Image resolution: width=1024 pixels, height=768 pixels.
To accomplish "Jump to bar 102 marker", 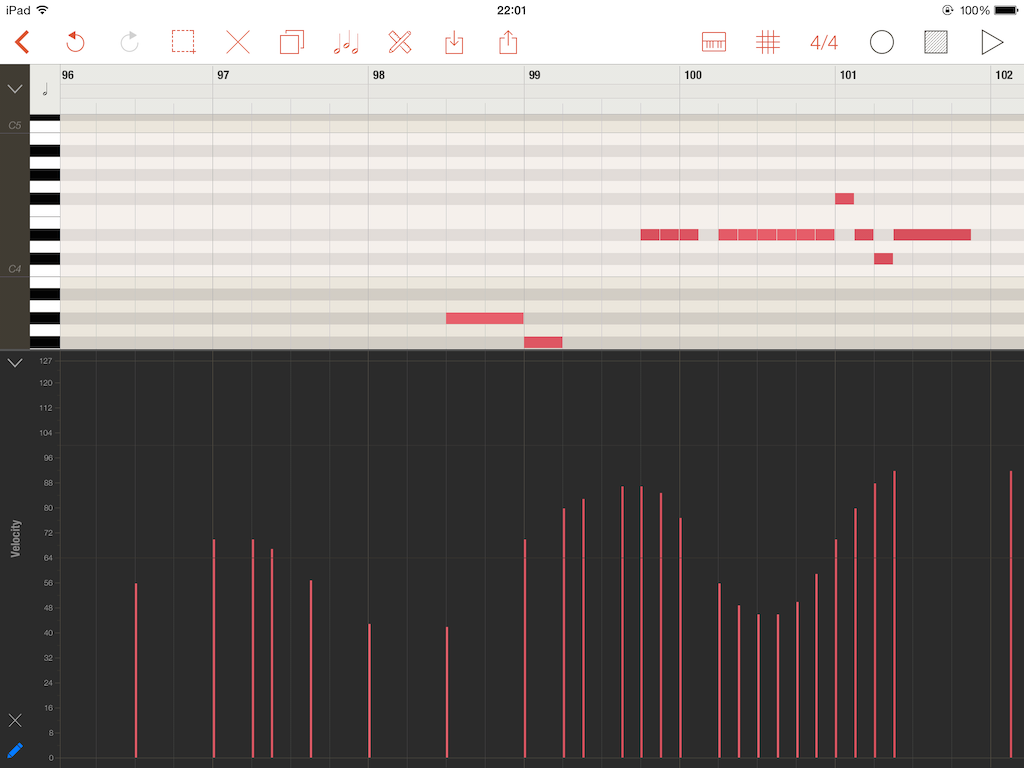I will point(1004,75).
